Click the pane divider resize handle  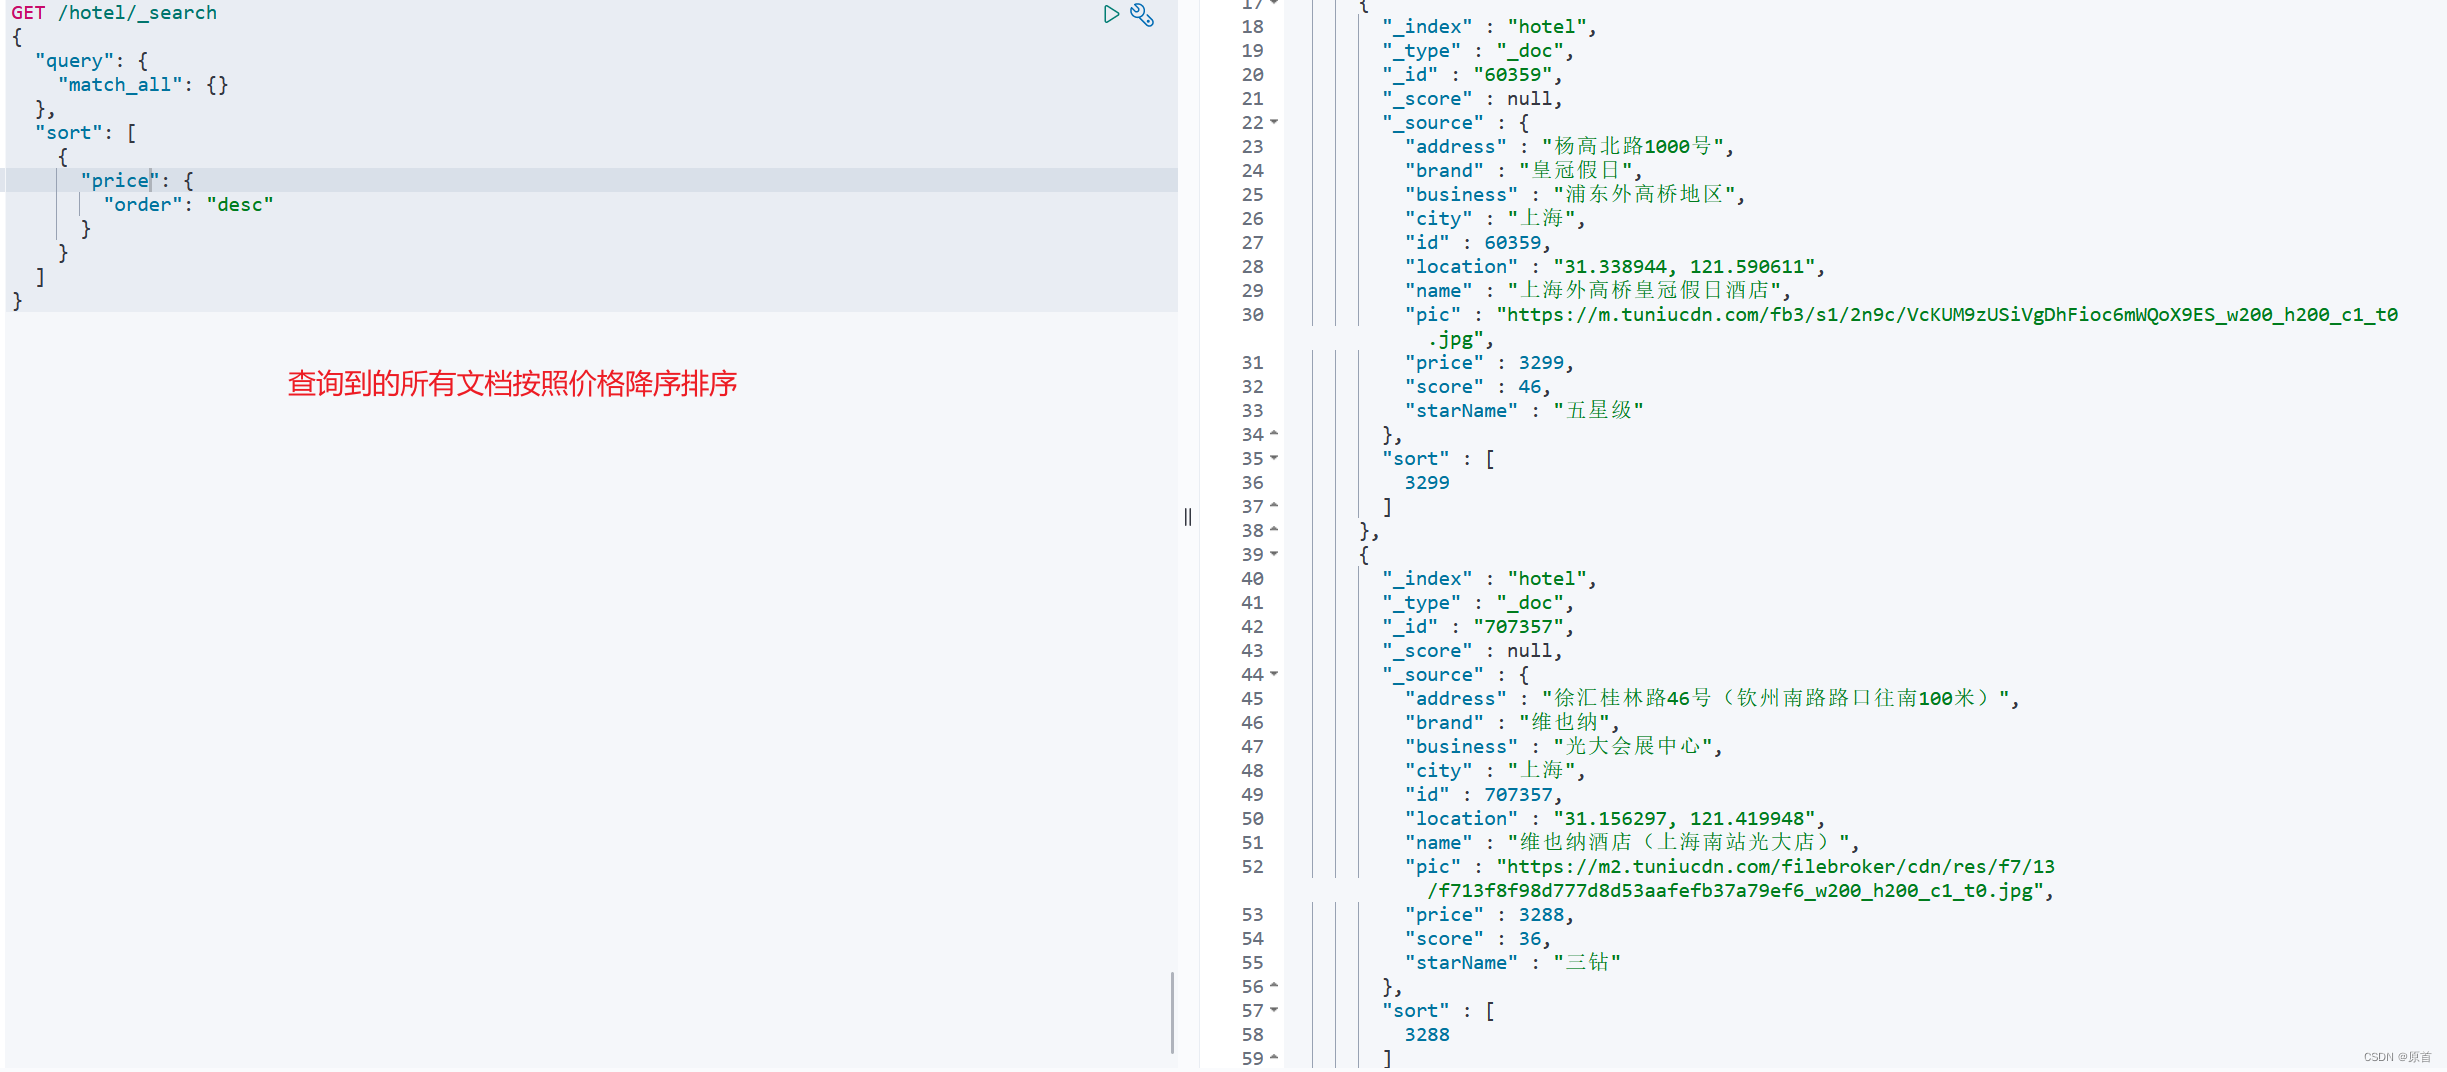tap(1188, 517)
